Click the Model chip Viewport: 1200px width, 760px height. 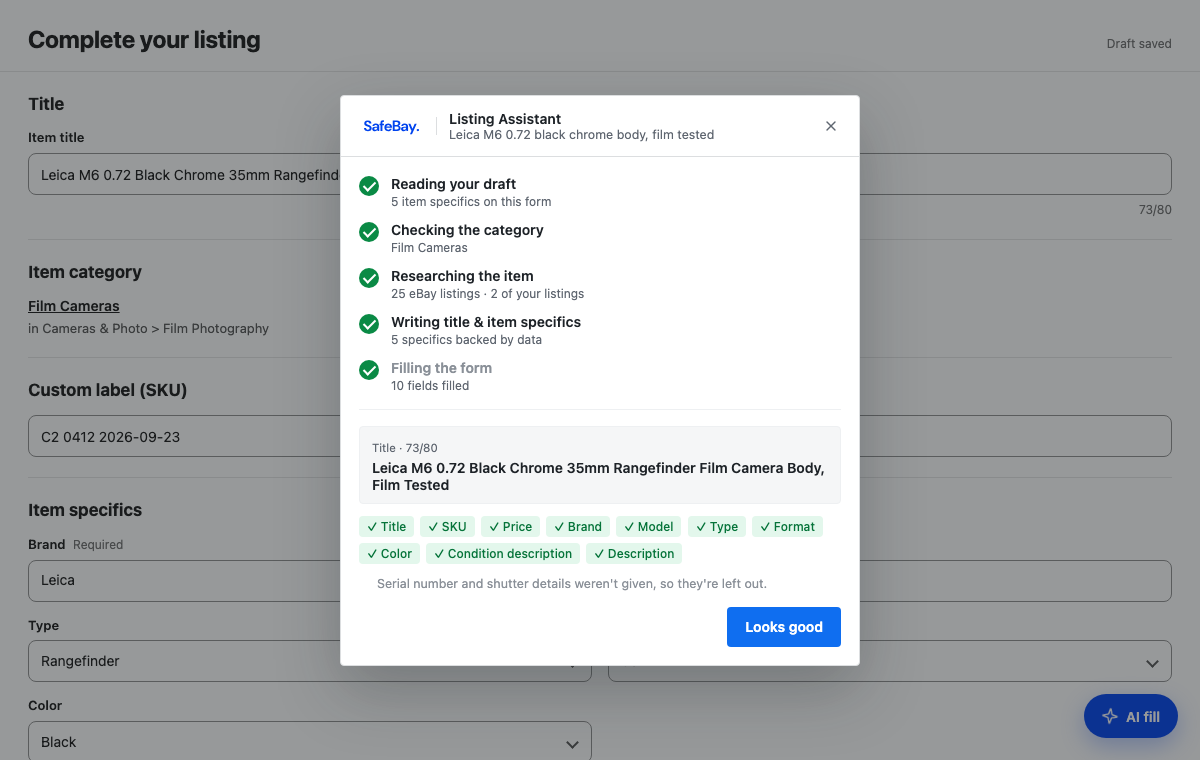pyautogui.click(x=649, y=527)
